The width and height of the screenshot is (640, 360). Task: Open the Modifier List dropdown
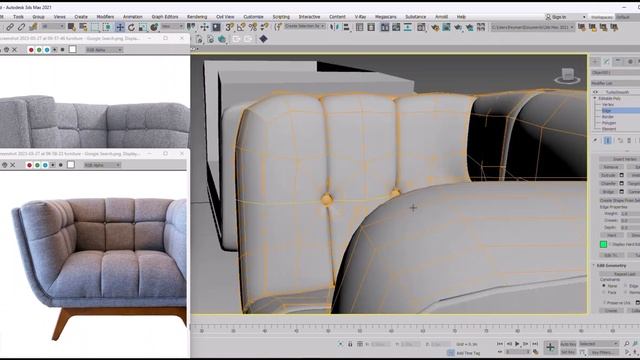(x=616, y=83)
